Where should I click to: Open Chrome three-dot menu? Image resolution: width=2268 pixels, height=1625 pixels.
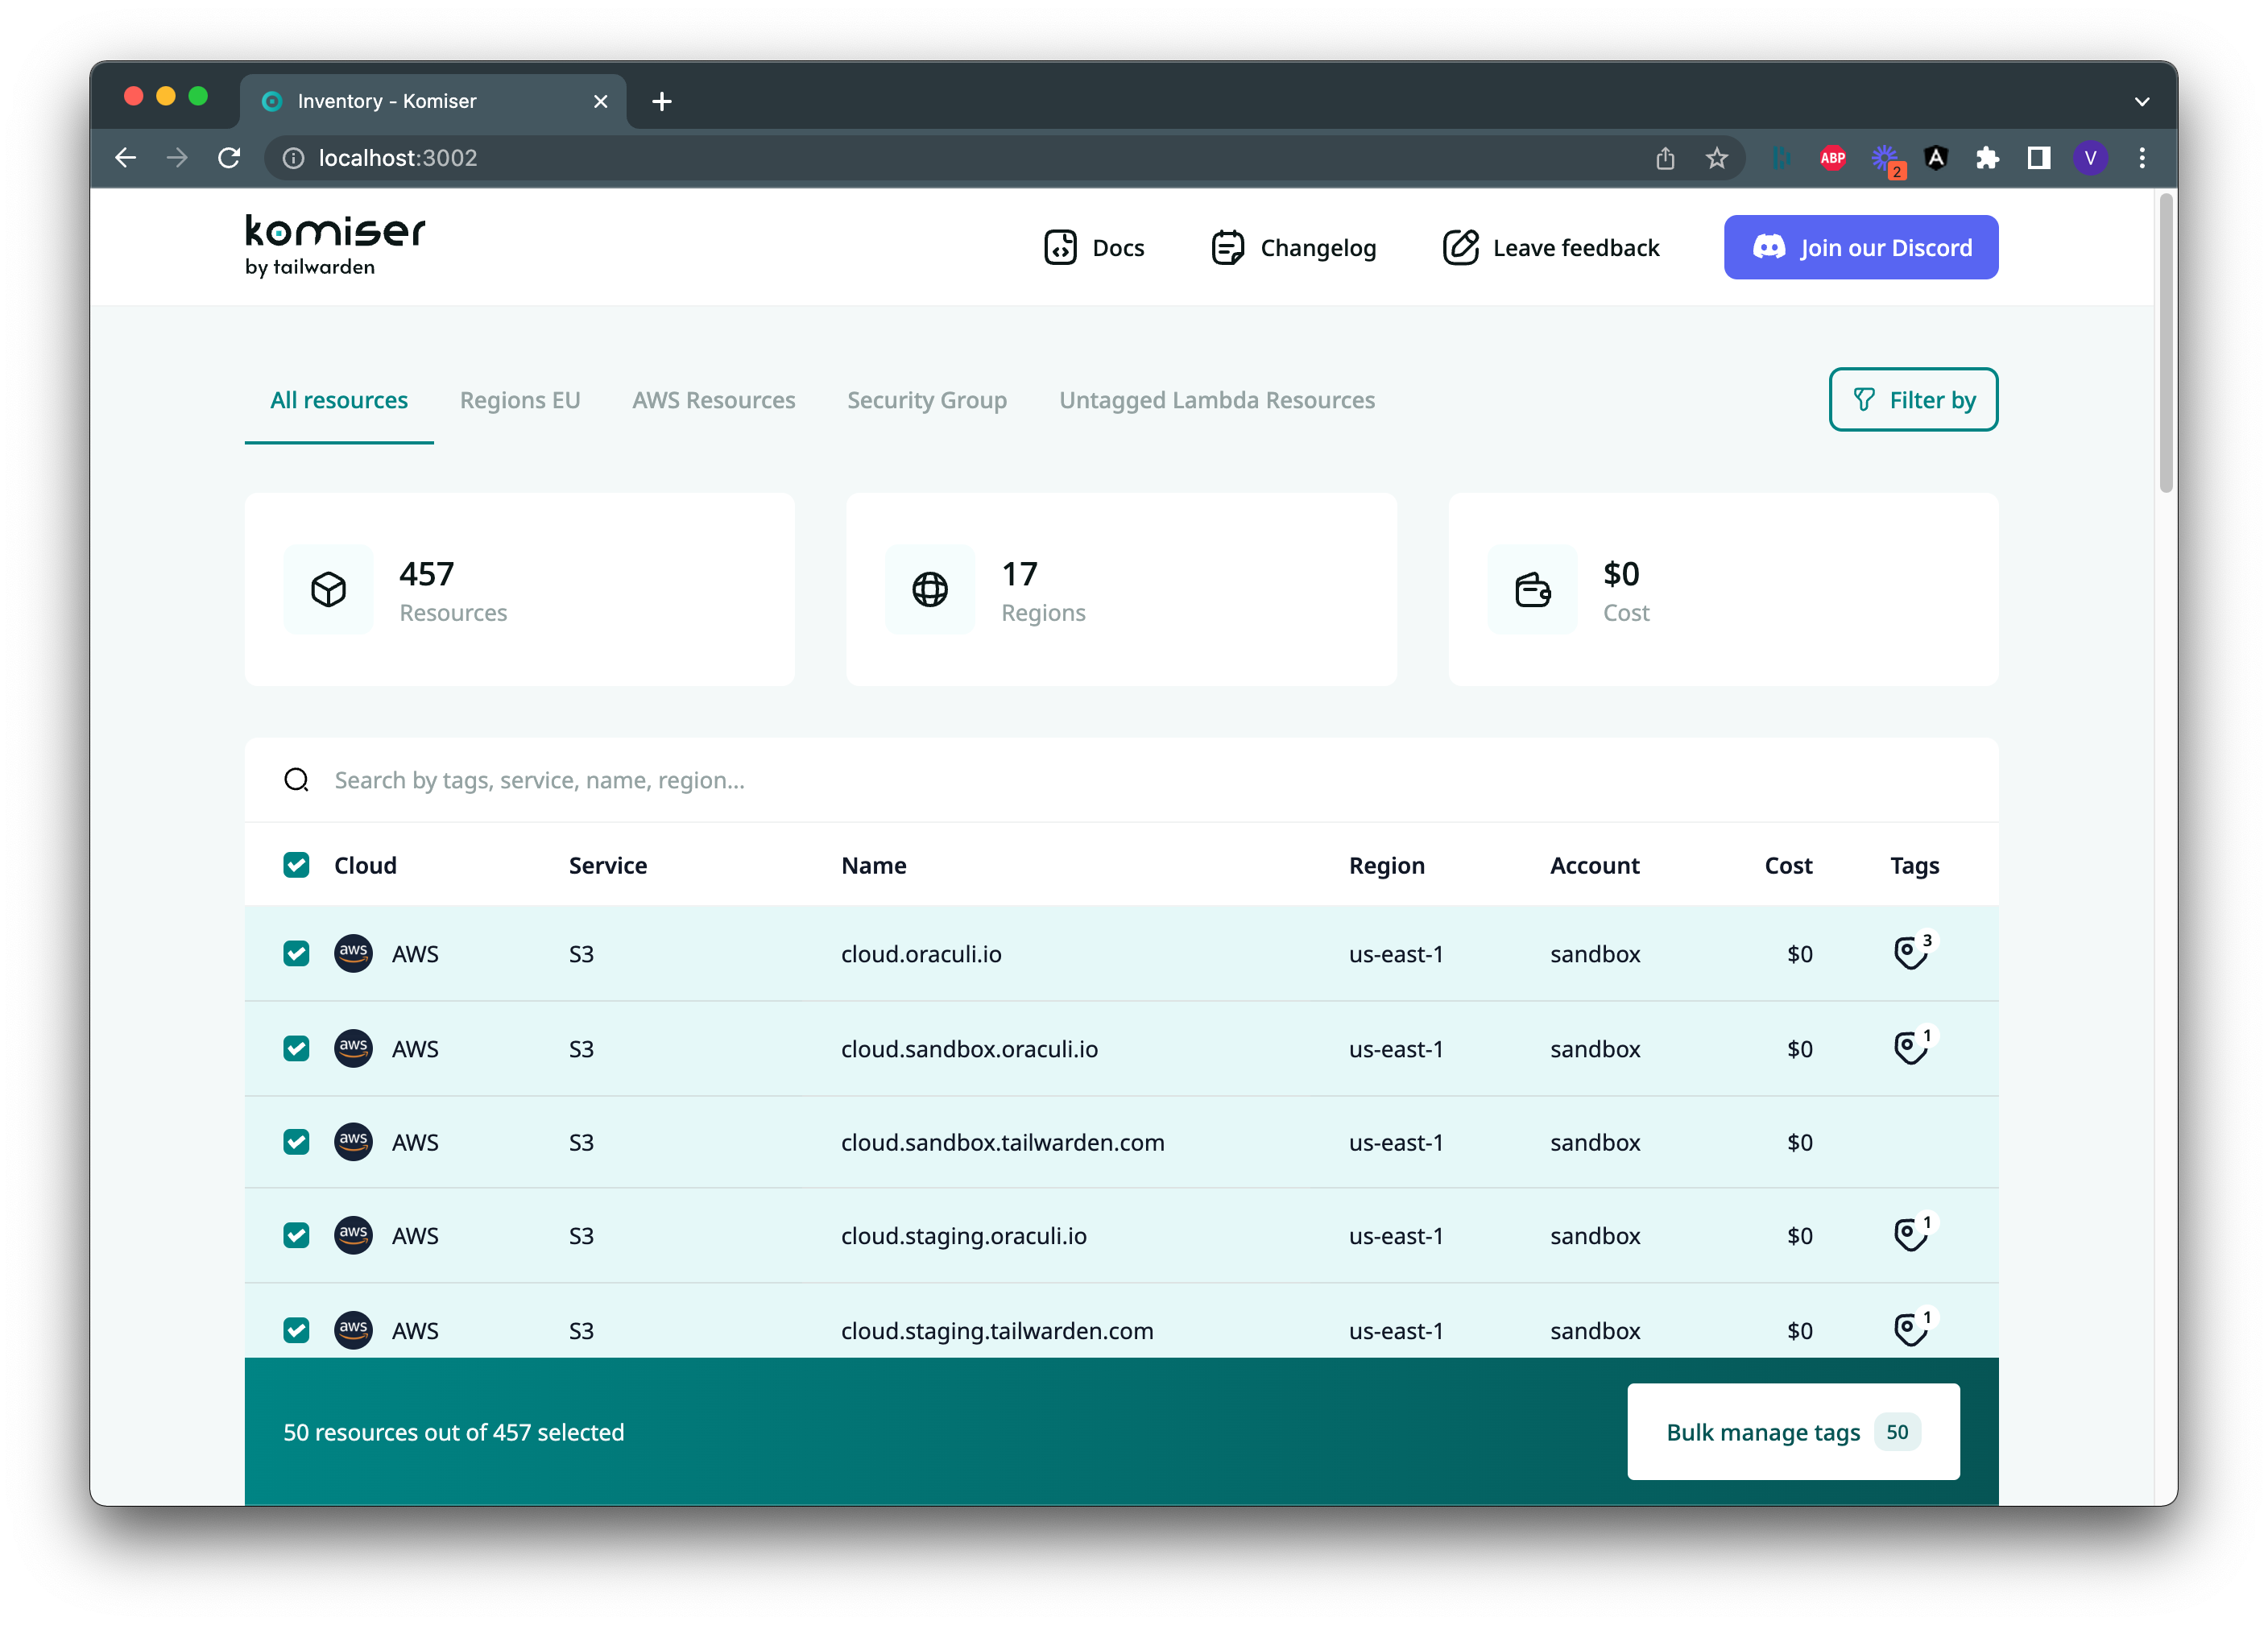point(2141,158)
